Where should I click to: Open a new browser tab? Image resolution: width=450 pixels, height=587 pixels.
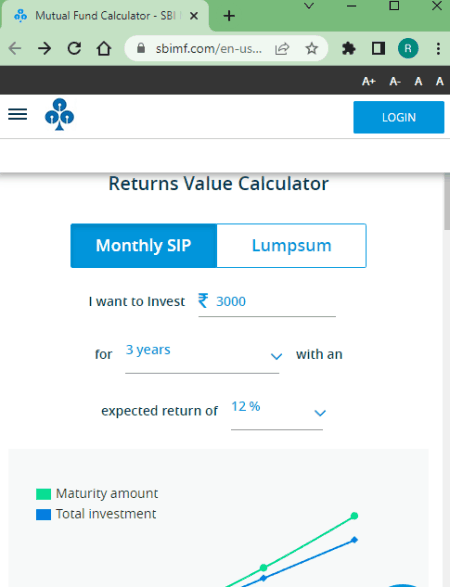click(229, 16)
